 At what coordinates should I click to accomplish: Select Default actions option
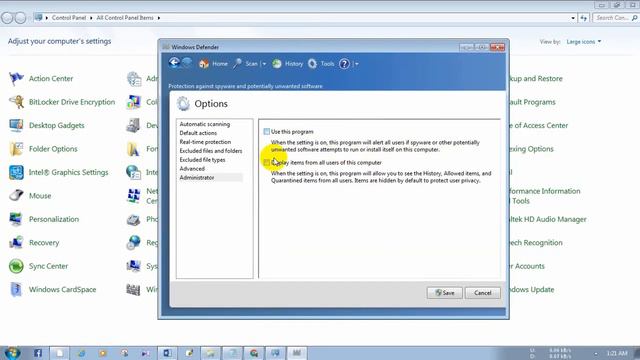click(198, 133)
